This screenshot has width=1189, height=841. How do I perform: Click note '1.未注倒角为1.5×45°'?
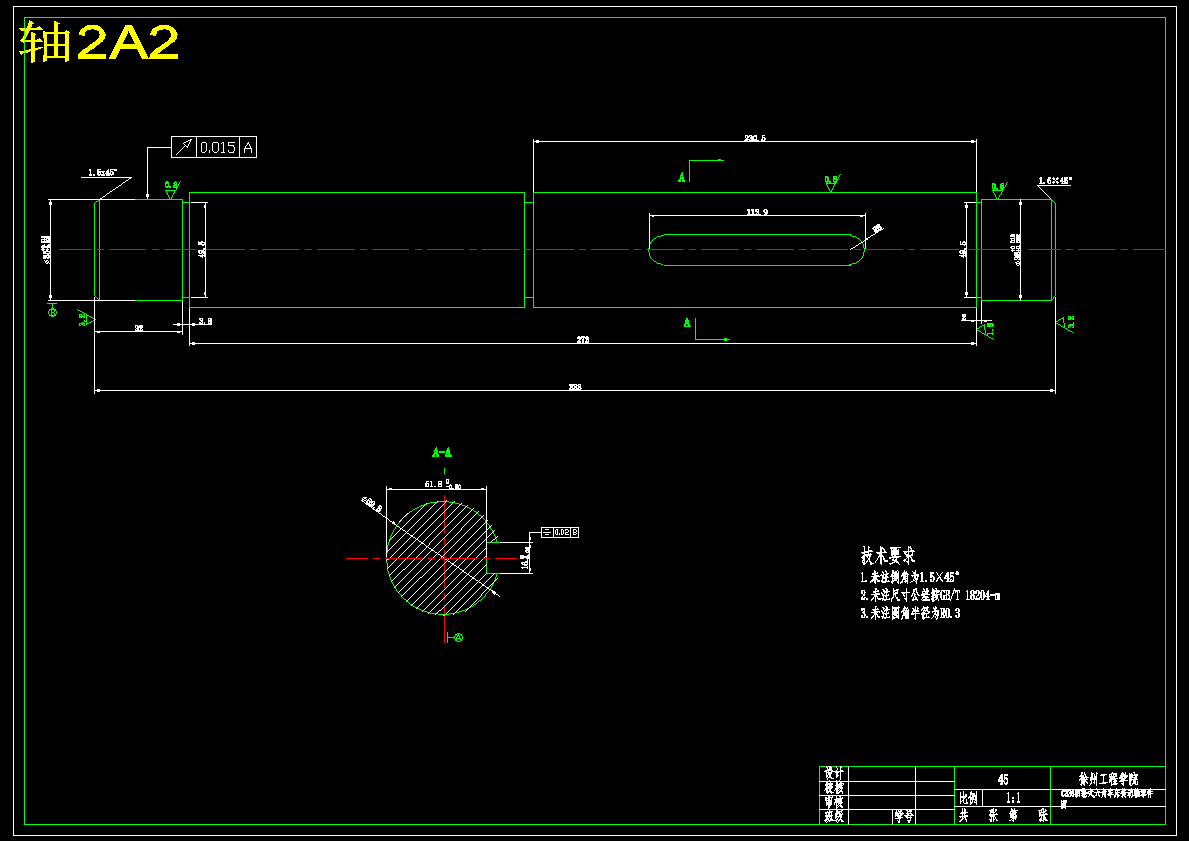tap(911, 577)
